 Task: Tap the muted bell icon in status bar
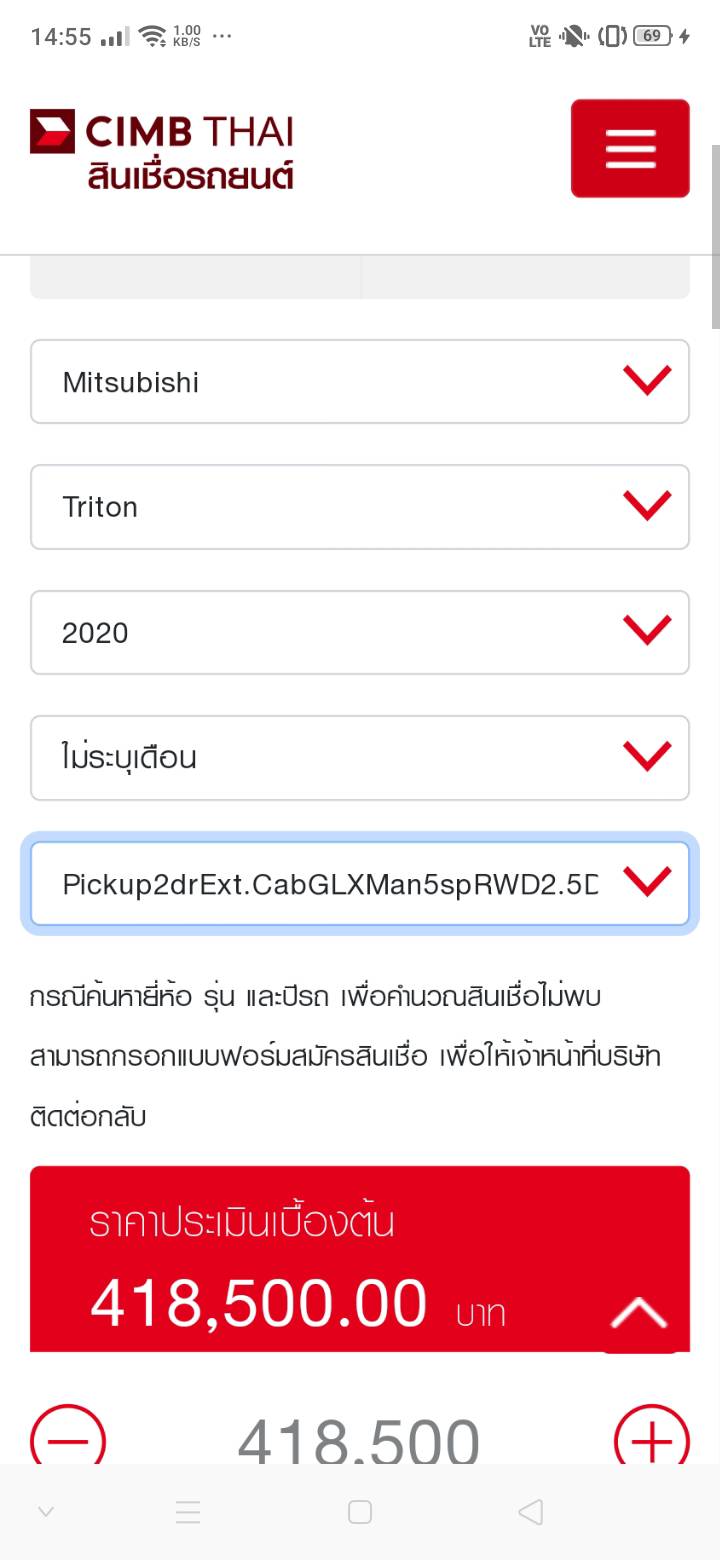[x=574, y=37]
